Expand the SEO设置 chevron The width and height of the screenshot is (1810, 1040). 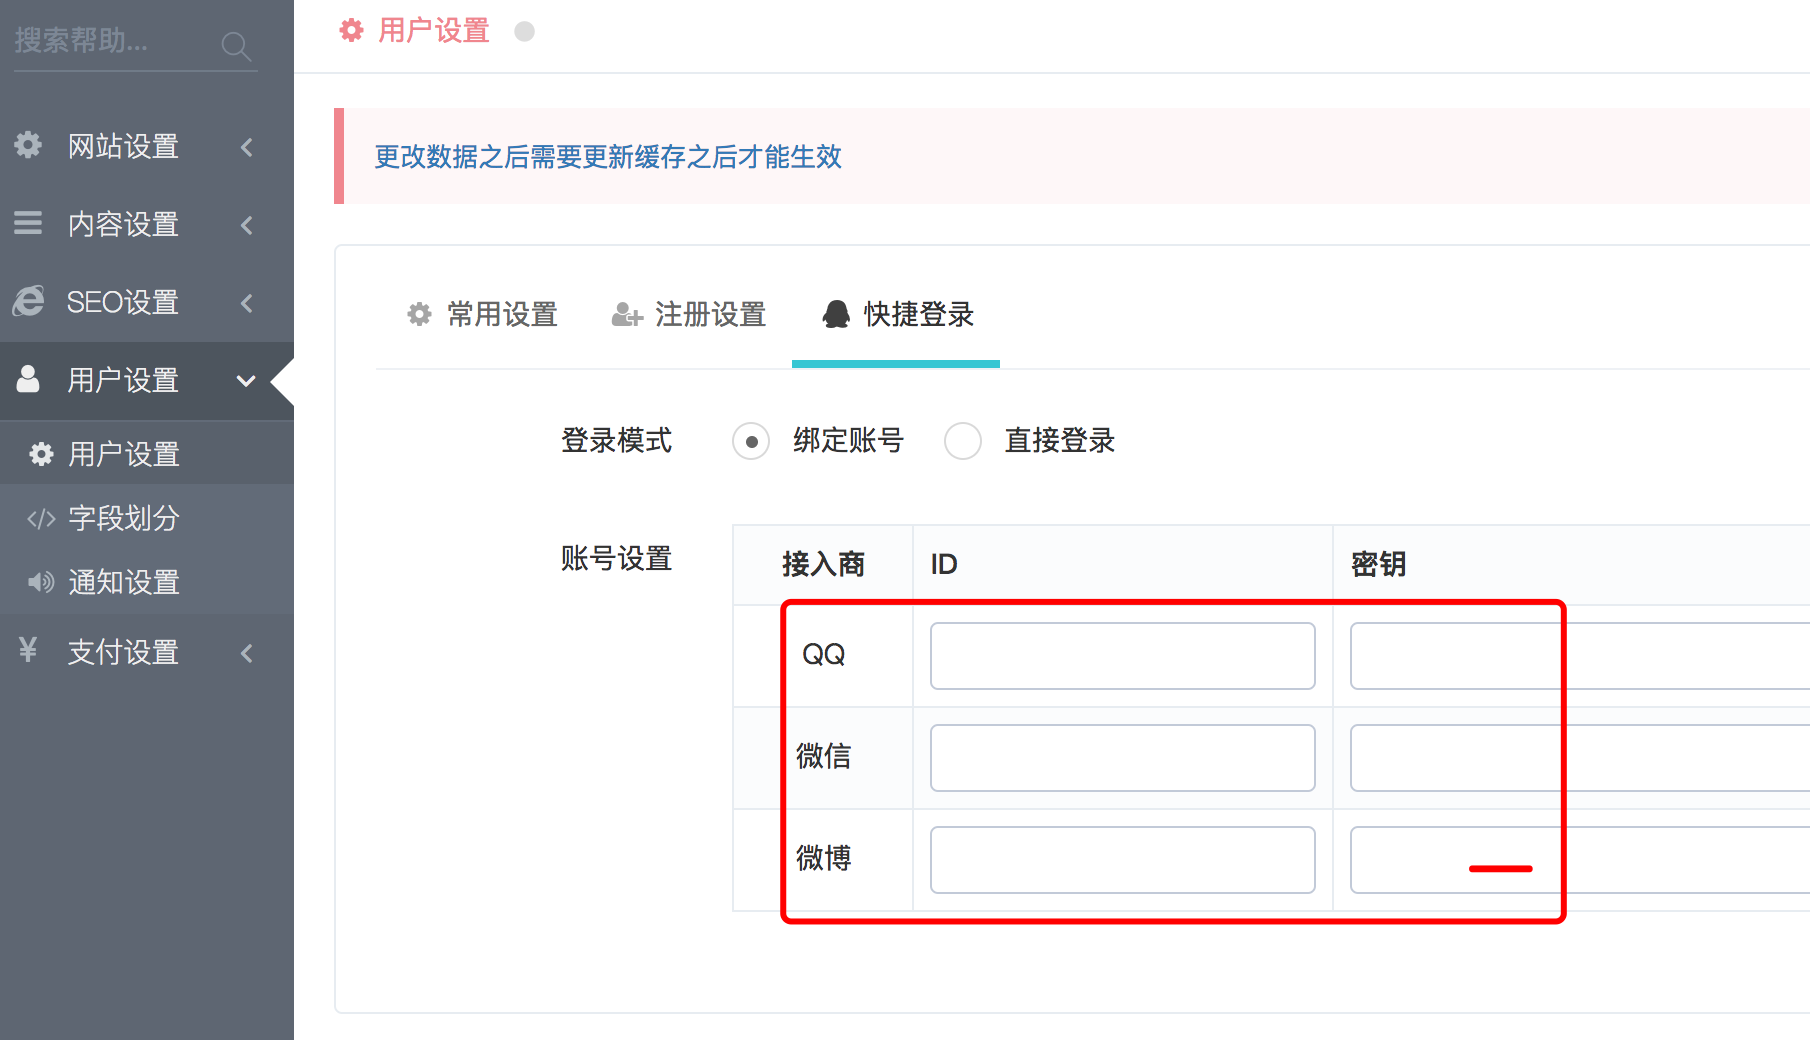[x=247, y=303]
